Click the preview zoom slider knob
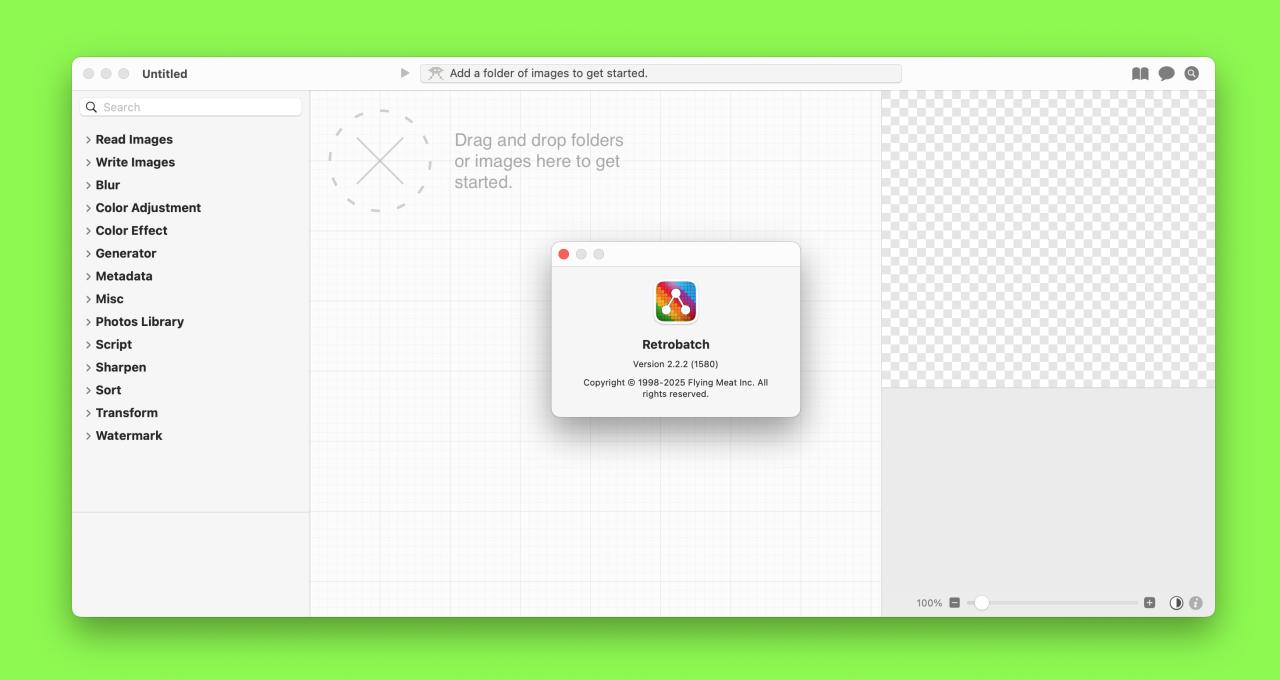Viewport: 1280px width, 680px height. pos(982,603)
